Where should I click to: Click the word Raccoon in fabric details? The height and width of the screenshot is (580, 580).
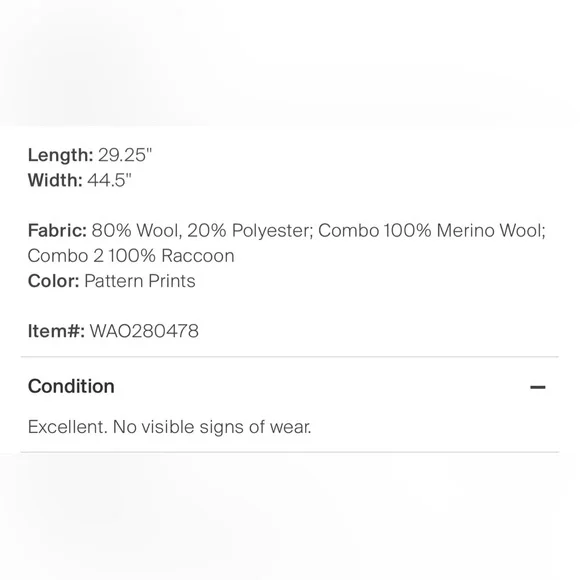198,256
